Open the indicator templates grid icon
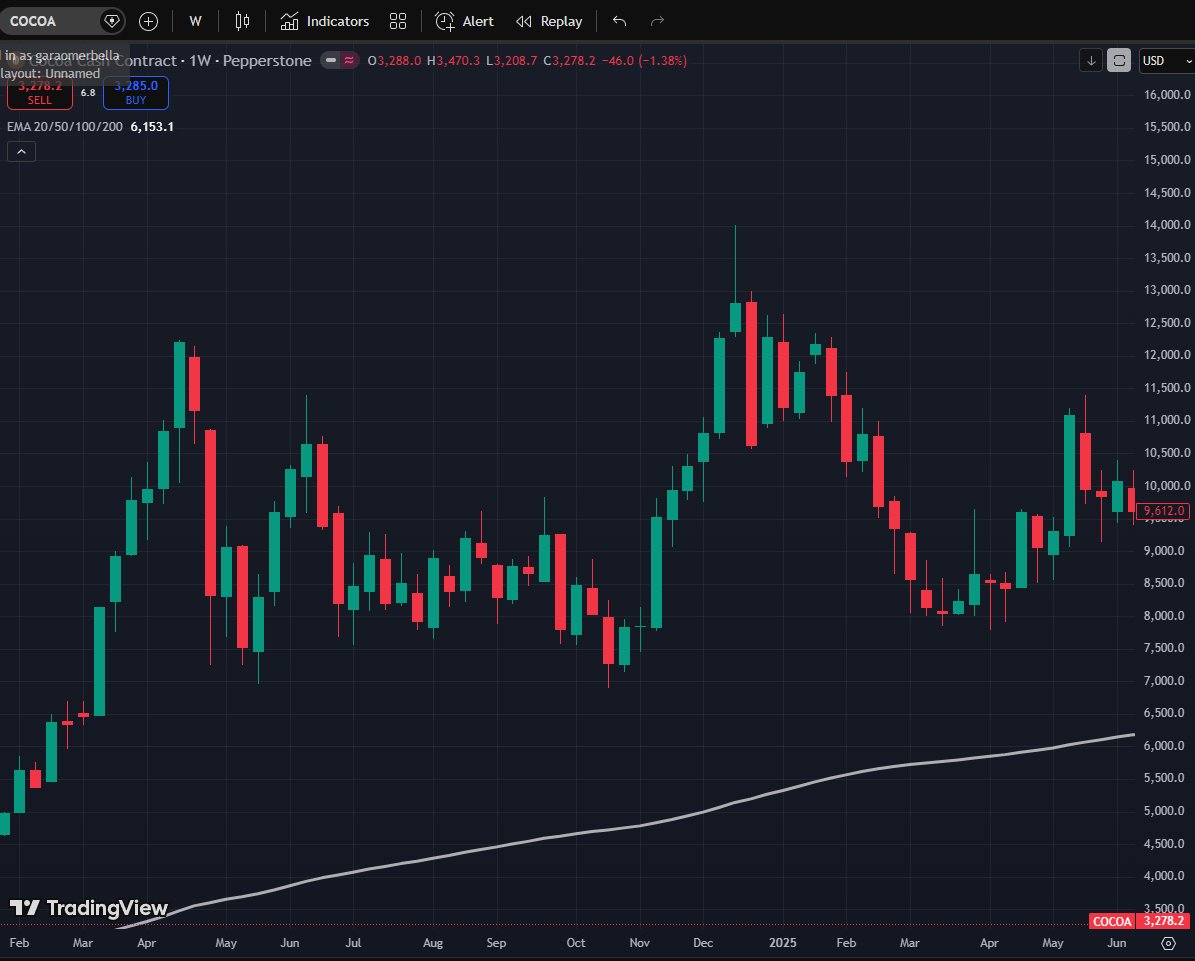 tap(398, 21)
